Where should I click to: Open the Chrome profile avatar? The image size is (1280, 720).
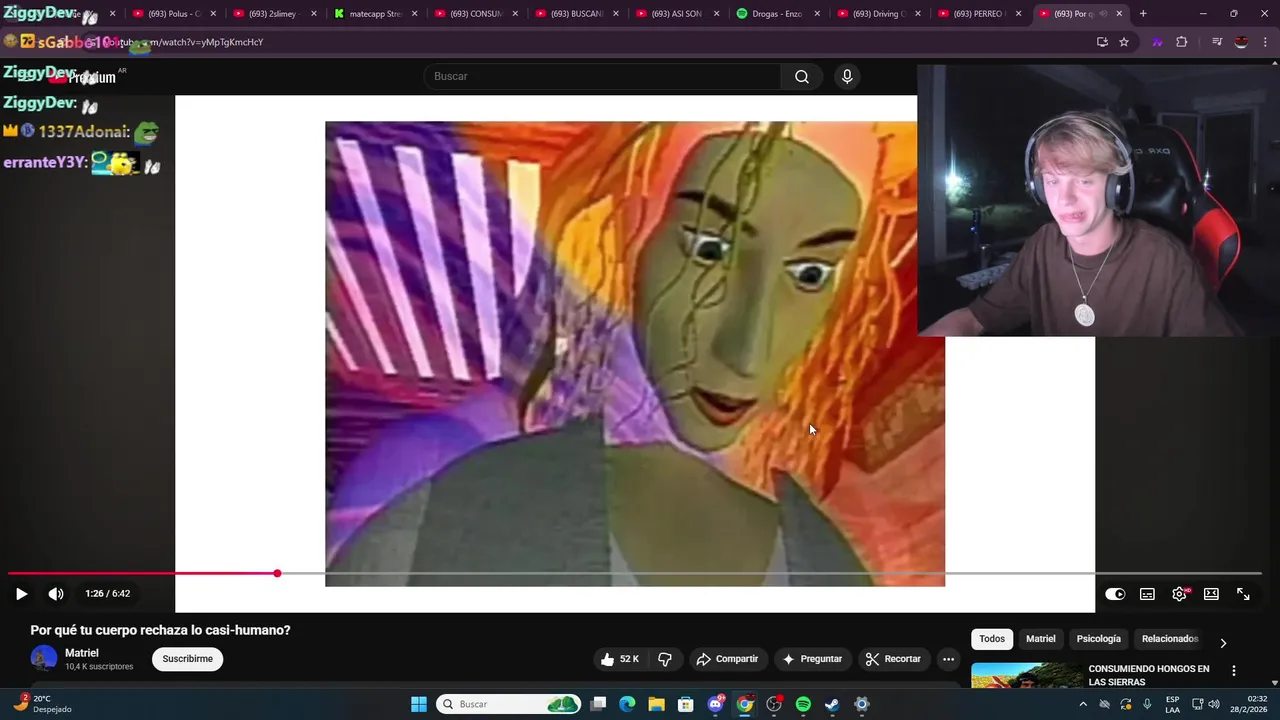(1241, 42)
